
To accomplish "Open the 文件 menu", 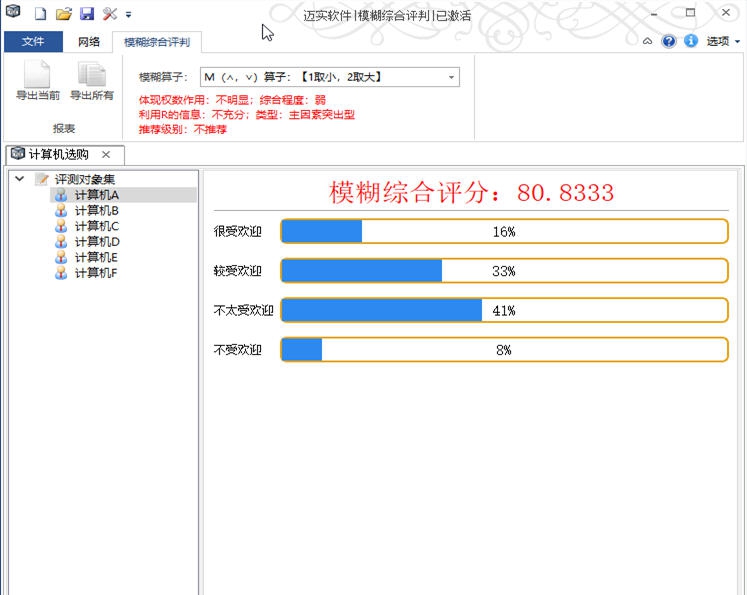I will point(33,41).
